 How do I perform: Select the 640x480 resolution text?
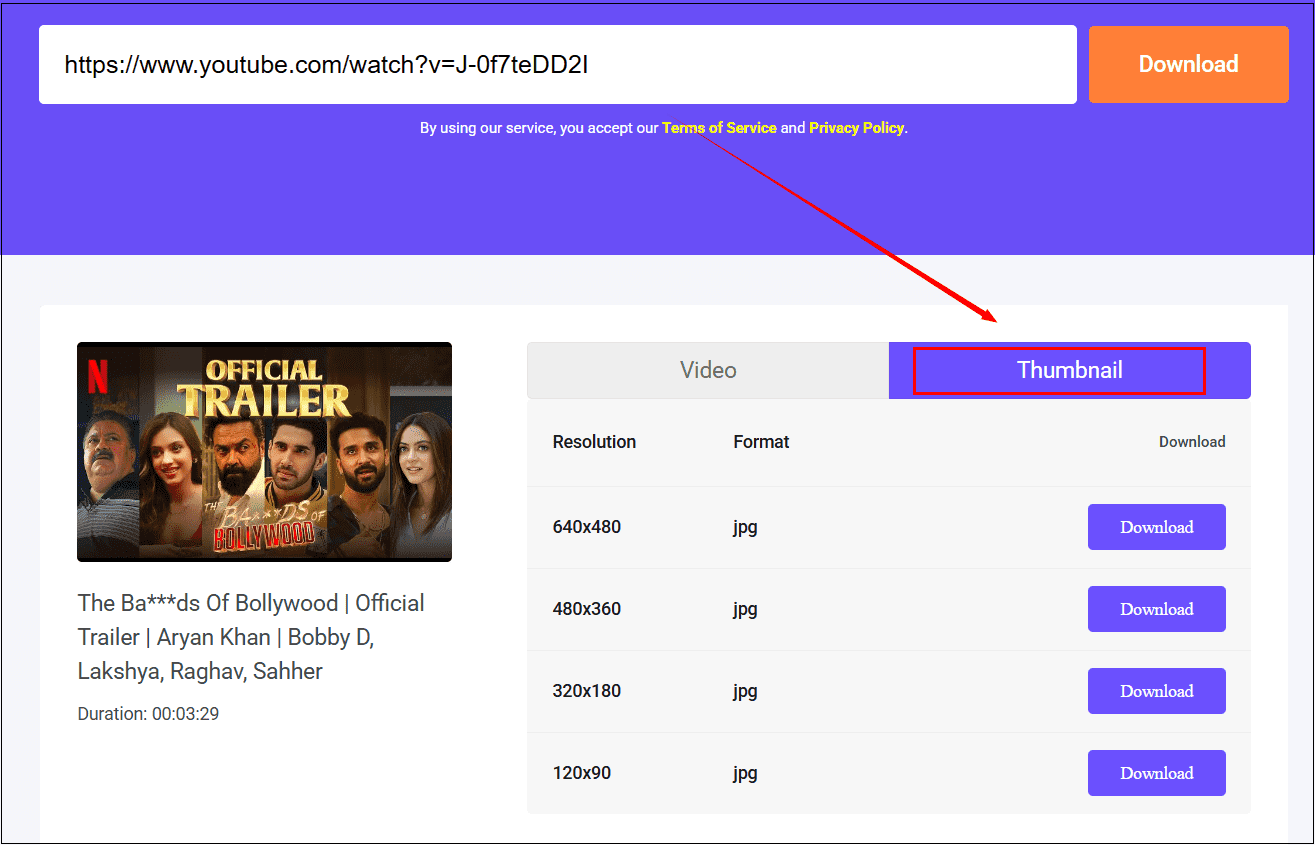tap(587, 527)
